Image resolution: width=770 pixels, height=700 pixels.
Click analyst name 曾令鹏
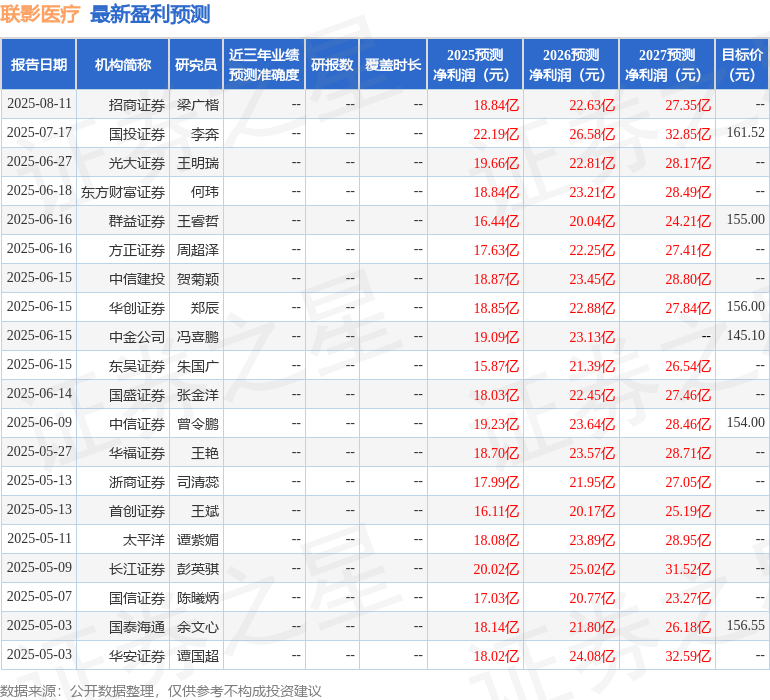point(197,424)
